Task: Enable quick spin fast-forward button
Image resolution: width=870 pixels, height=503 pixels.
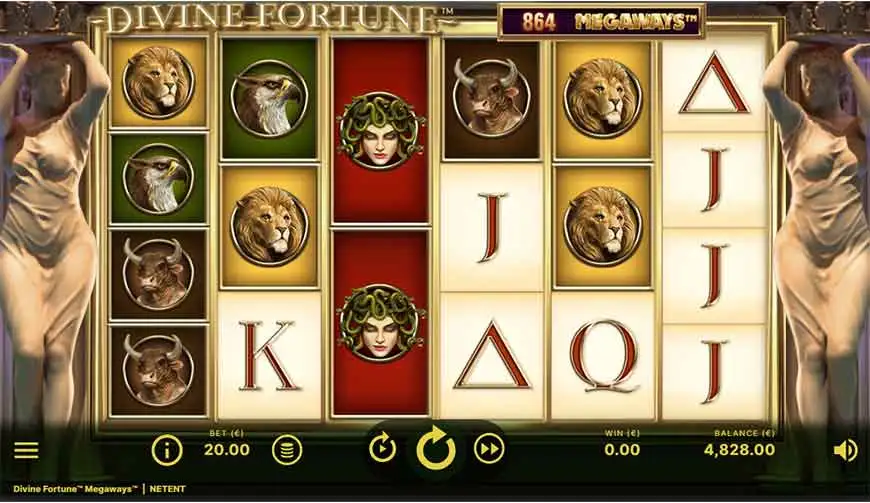Action: pyautogui.click(x=489, y=449)
